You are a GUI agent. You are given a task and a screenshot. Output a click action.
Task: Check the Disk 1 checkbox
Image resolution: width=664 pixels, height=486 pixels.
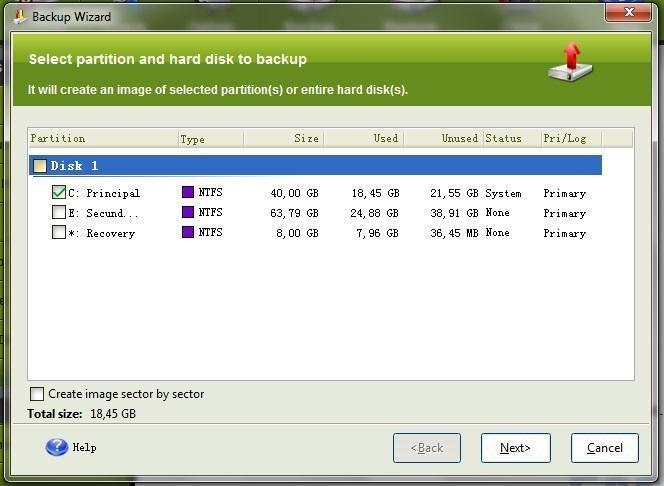click(x=40, y=166)
